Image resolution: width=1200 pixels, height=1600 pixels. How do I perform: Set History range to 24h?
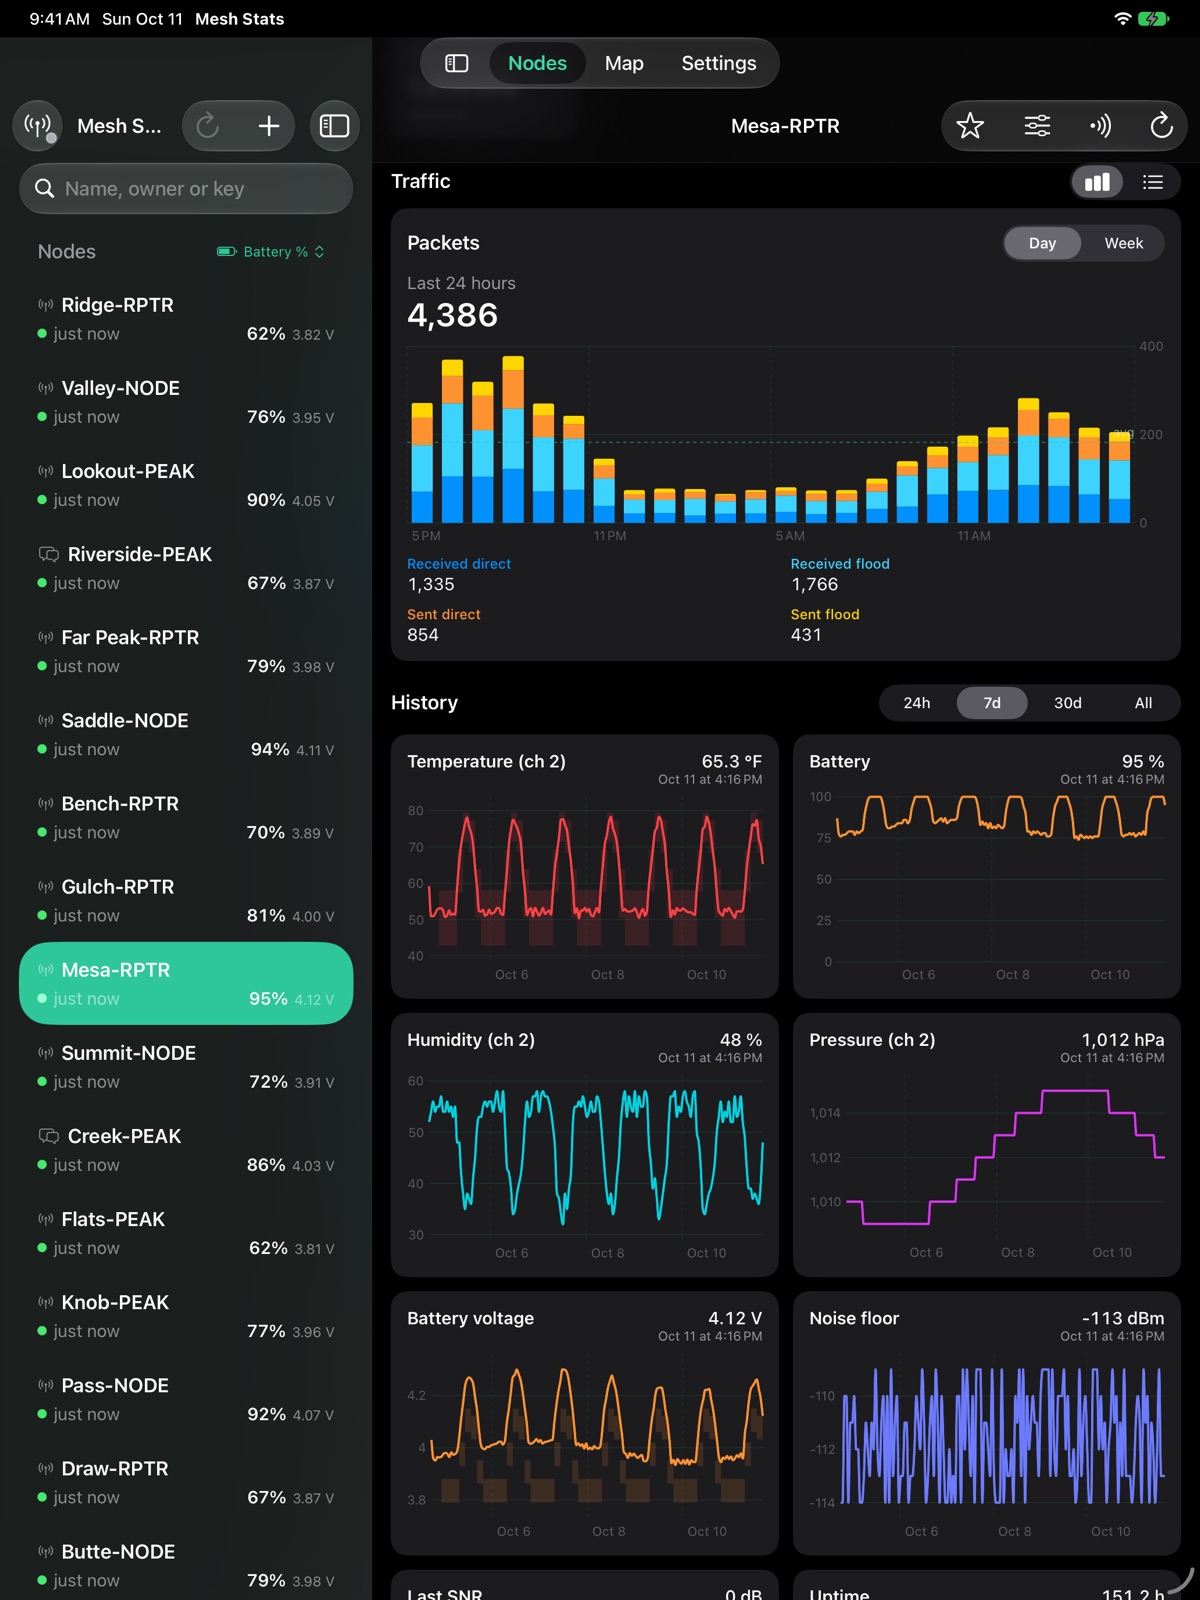point(917,703)
